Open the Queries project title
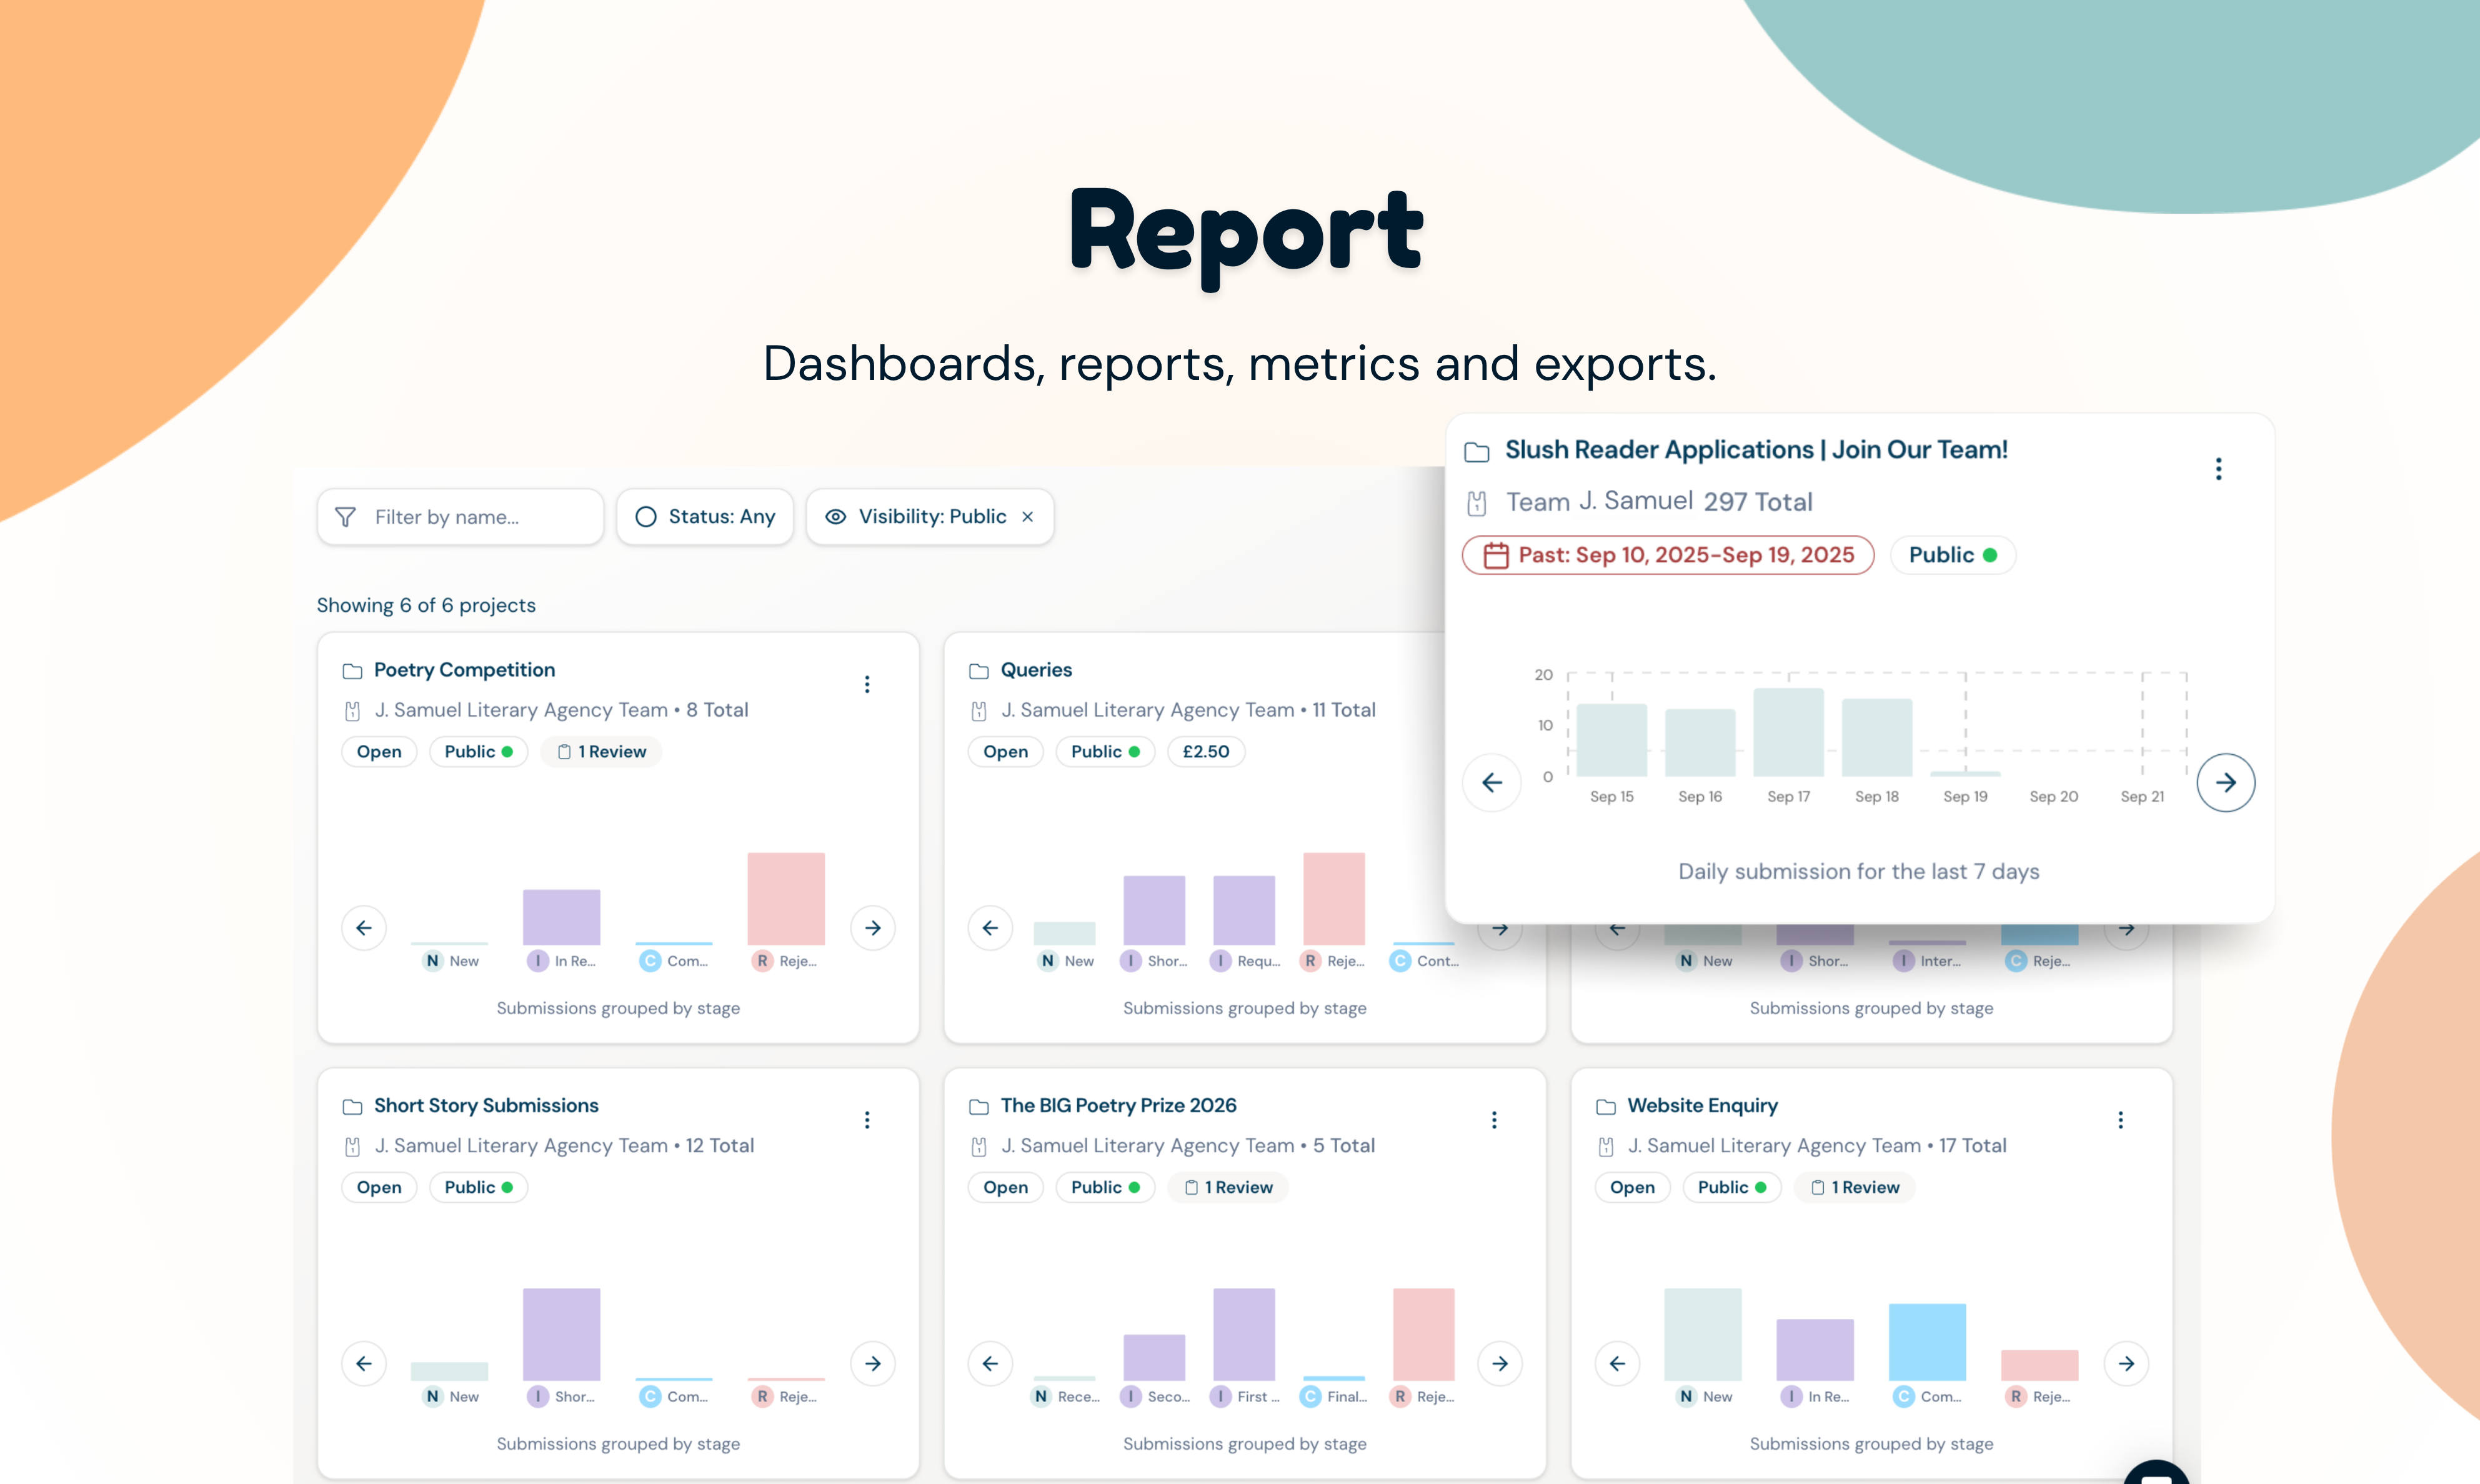Screen dimensions: 2480x1484 pyautogui.click(x=1036, y=670)
